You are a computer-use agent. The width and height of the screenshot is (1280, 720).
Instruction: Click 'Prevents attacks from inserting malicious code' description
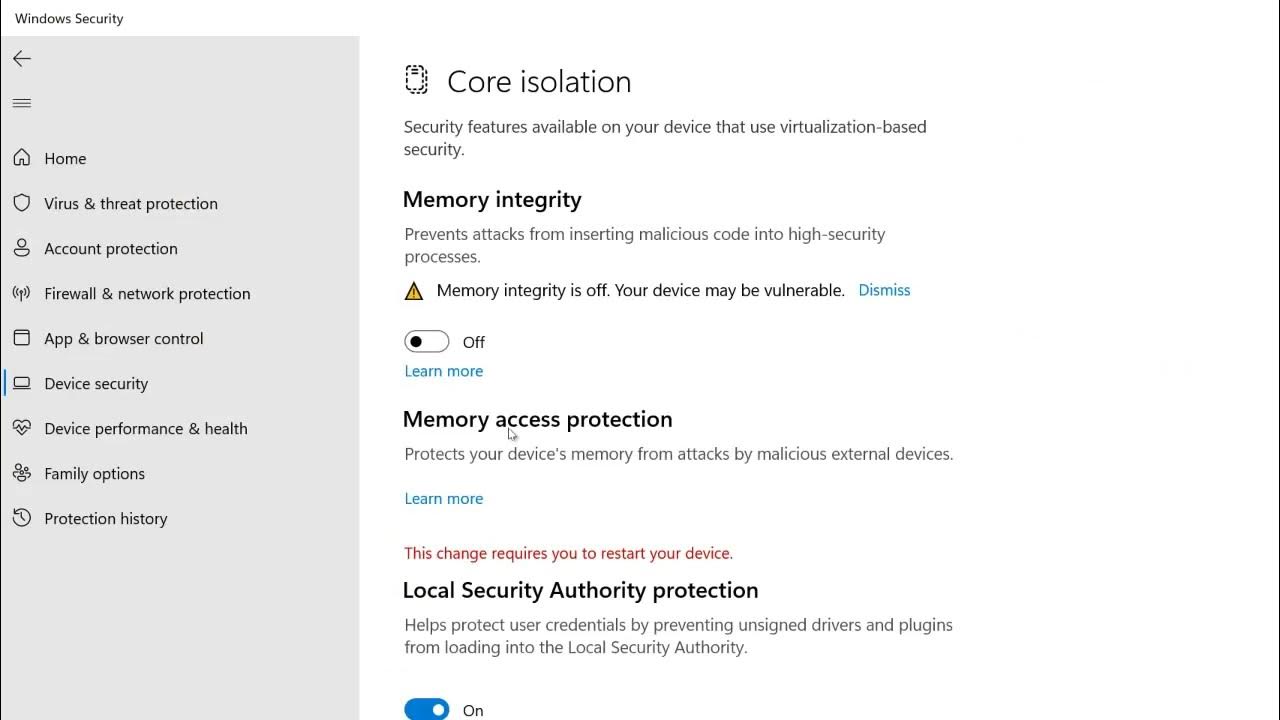click(x=645, y=245)
